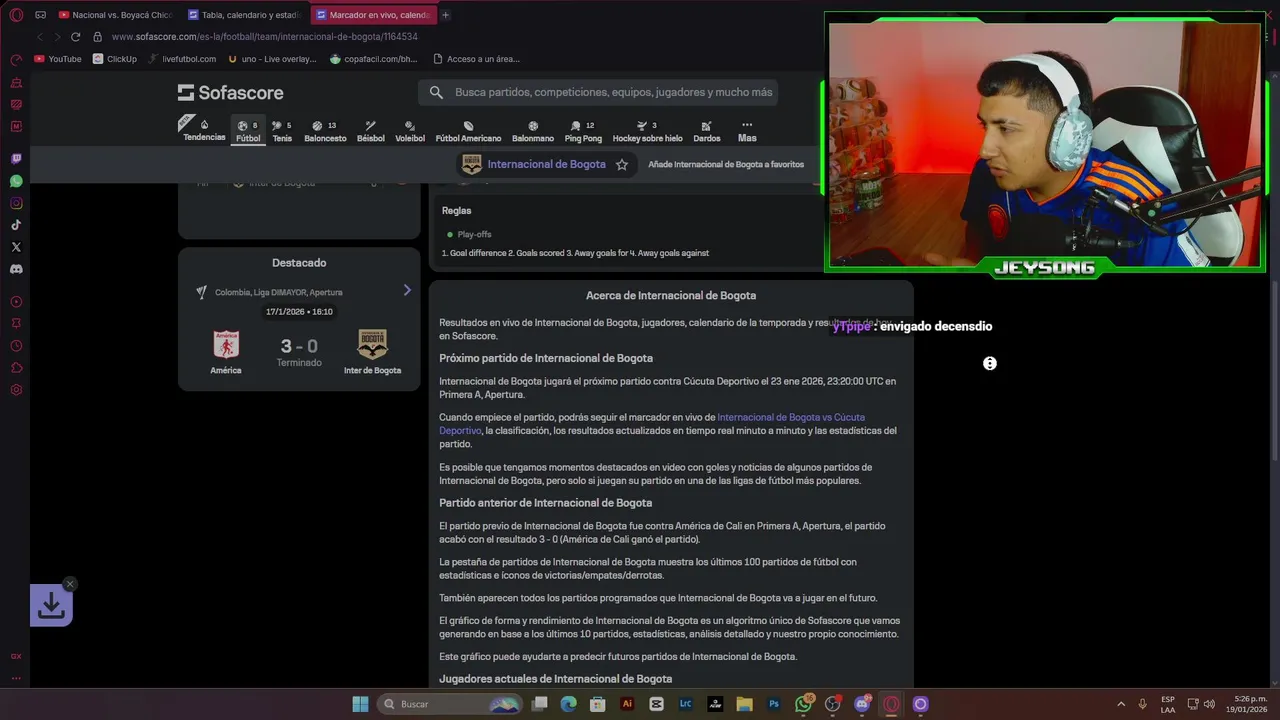Image resolution: width=1280 pixels, height=720 pixels.
Task: Open Discord in the Opera sidebar
Action: point(16,269)
